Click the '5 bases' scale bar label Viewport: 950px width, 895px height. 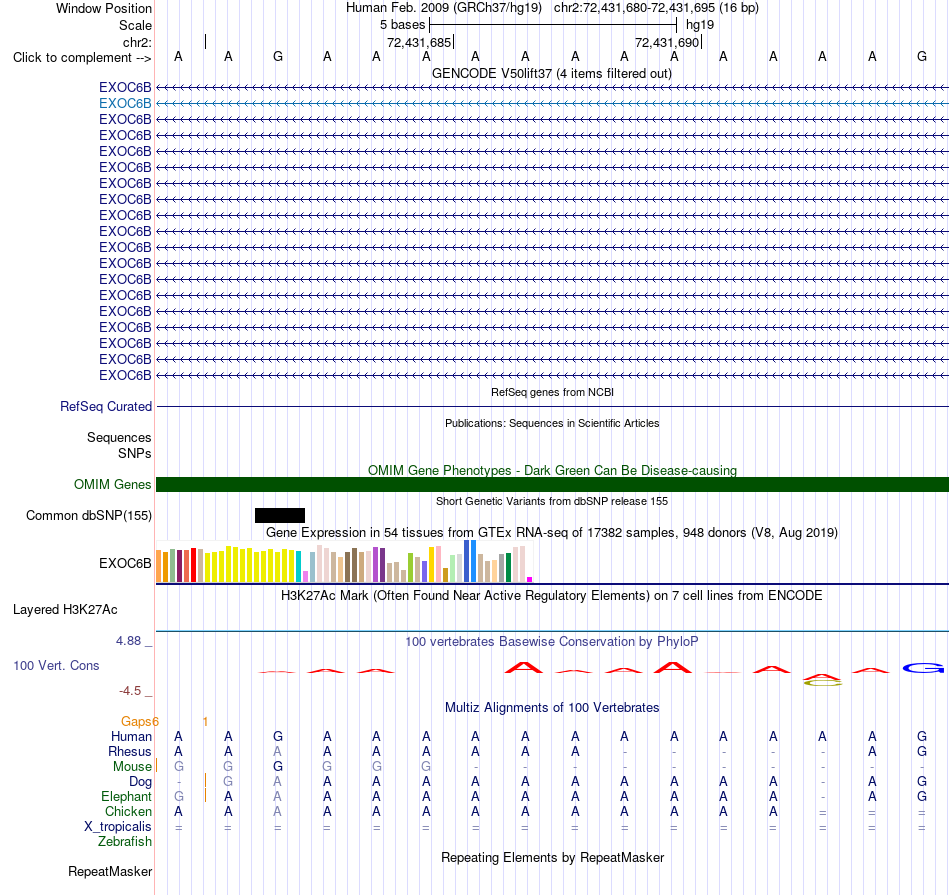coord(402,25)
